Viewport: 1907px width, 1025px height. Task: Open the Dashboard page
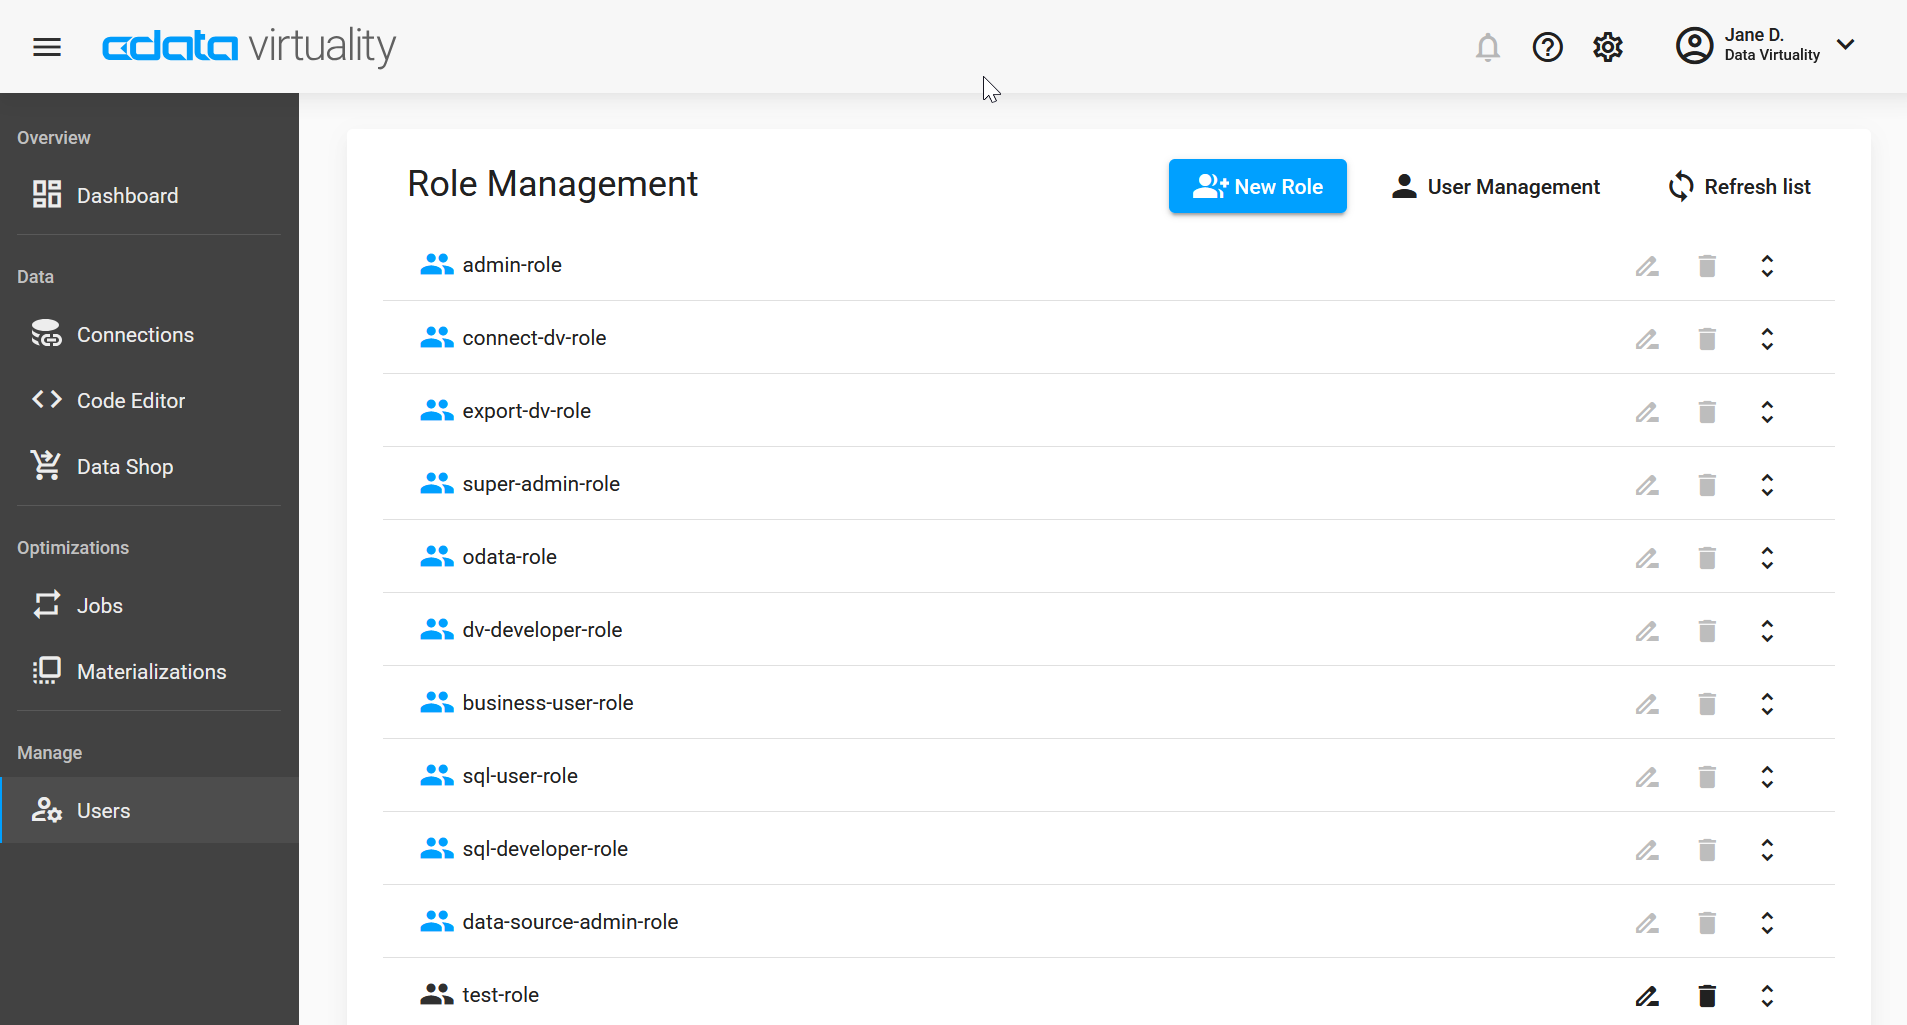coord(127,195)
